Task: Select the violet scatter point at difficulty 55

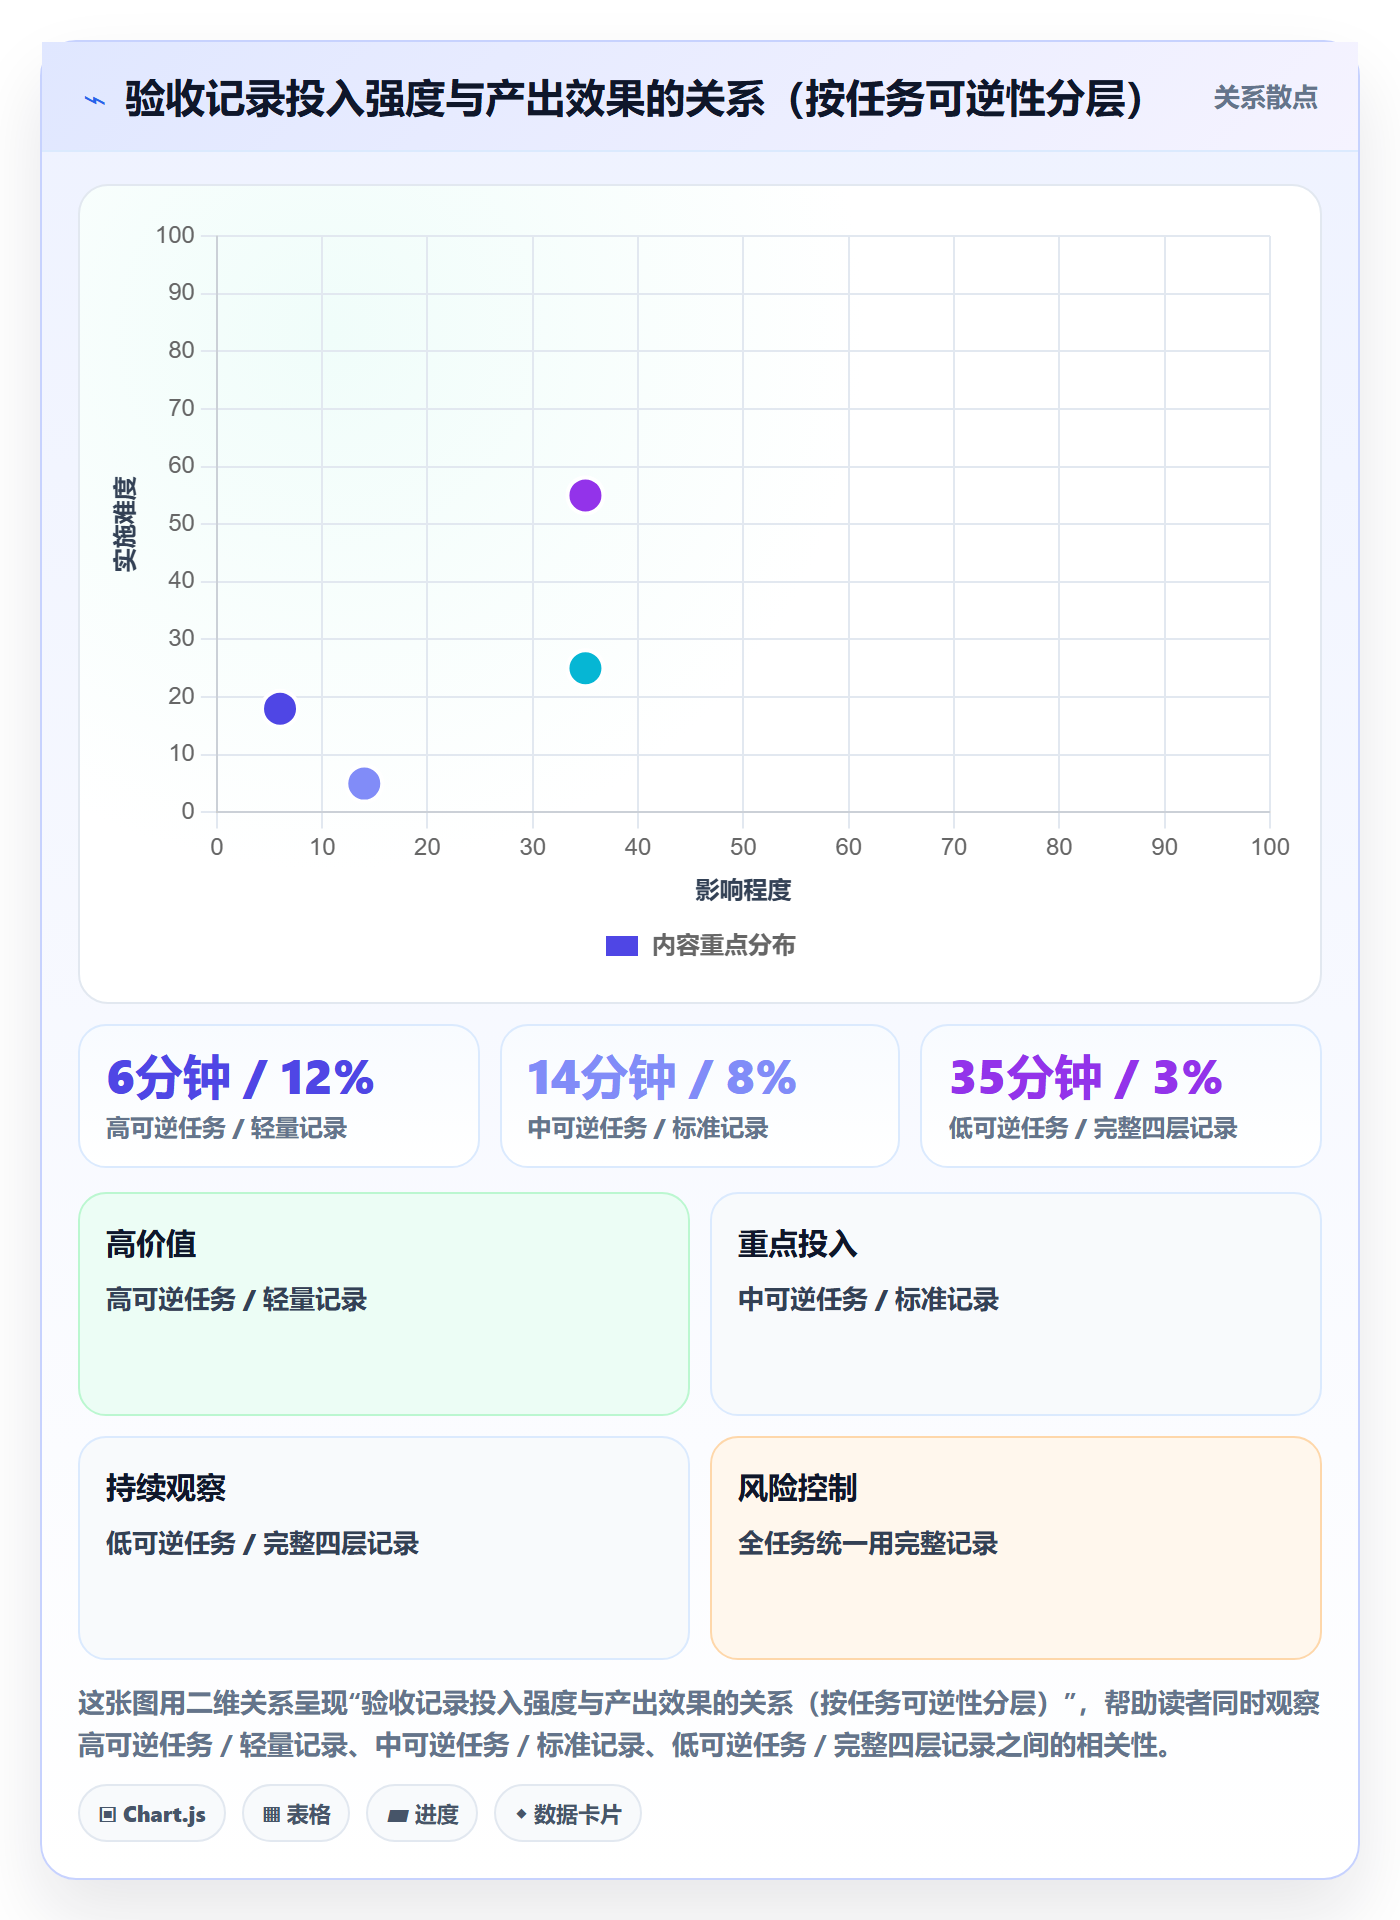Action: [585, 496]
